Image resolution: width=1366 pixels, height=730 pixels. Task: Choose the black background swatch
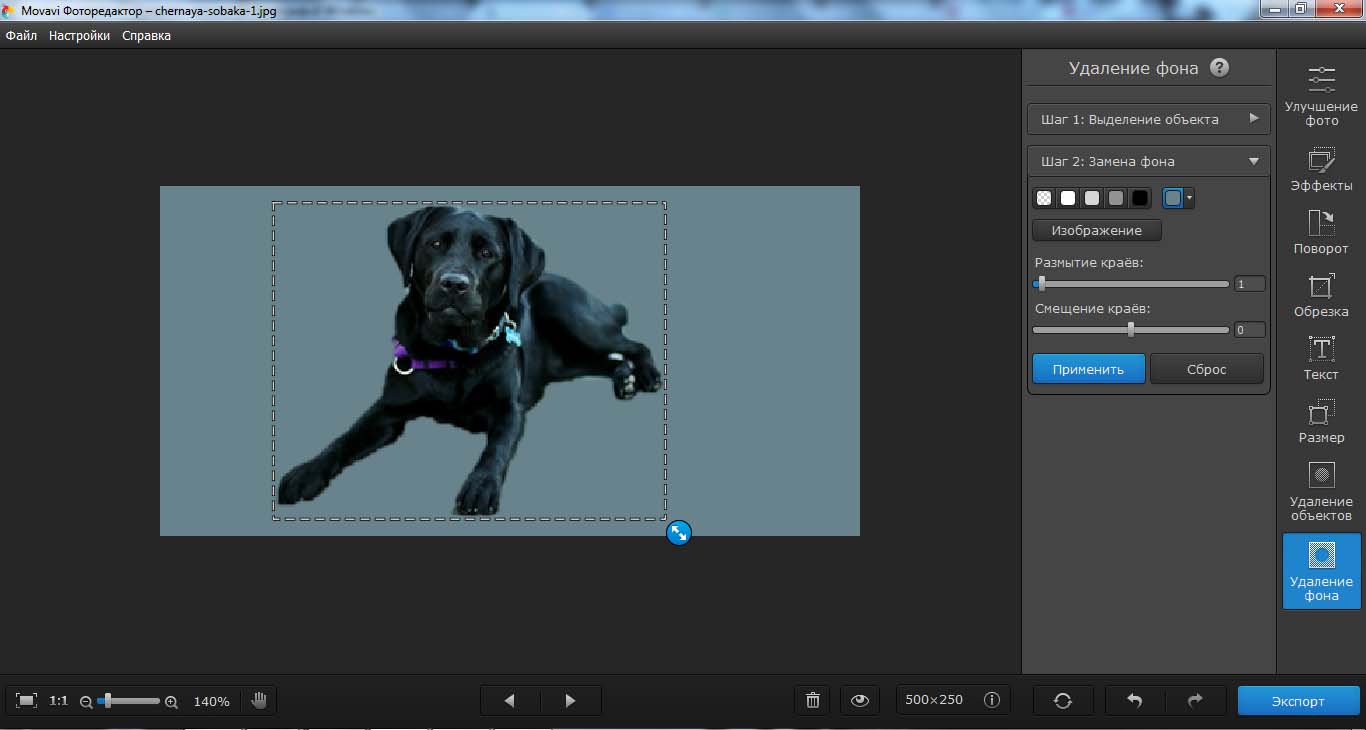[1140, 198]
